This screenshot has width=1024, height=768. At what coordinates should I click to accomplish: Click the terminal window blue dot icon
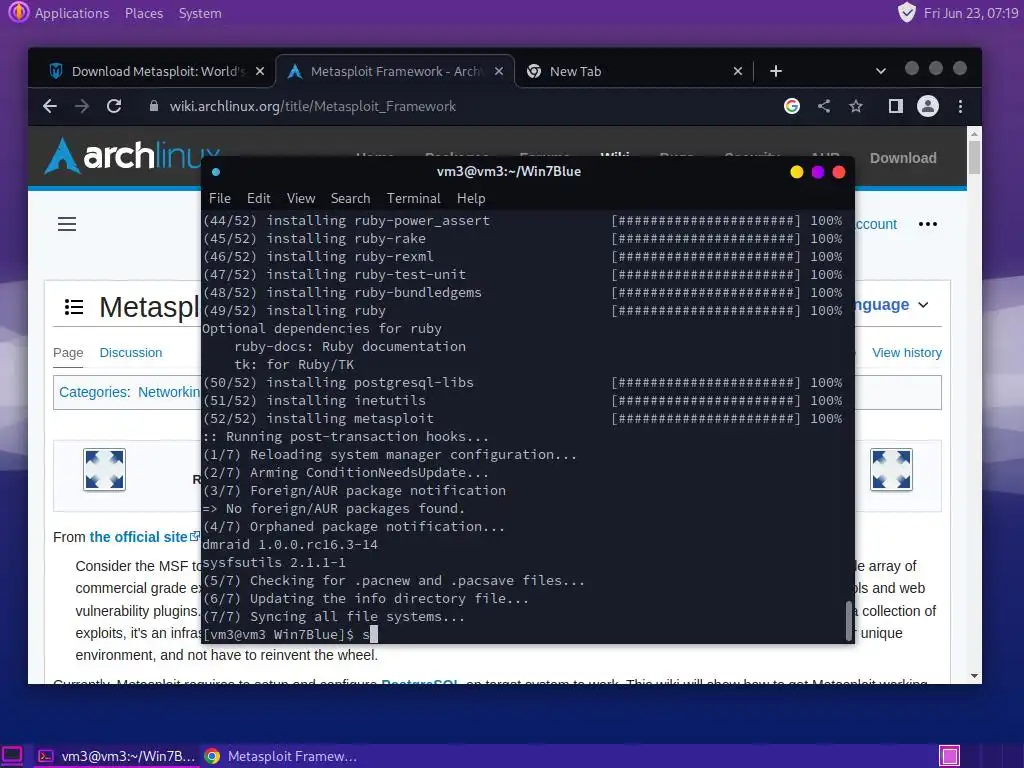[x=216, y=172]
